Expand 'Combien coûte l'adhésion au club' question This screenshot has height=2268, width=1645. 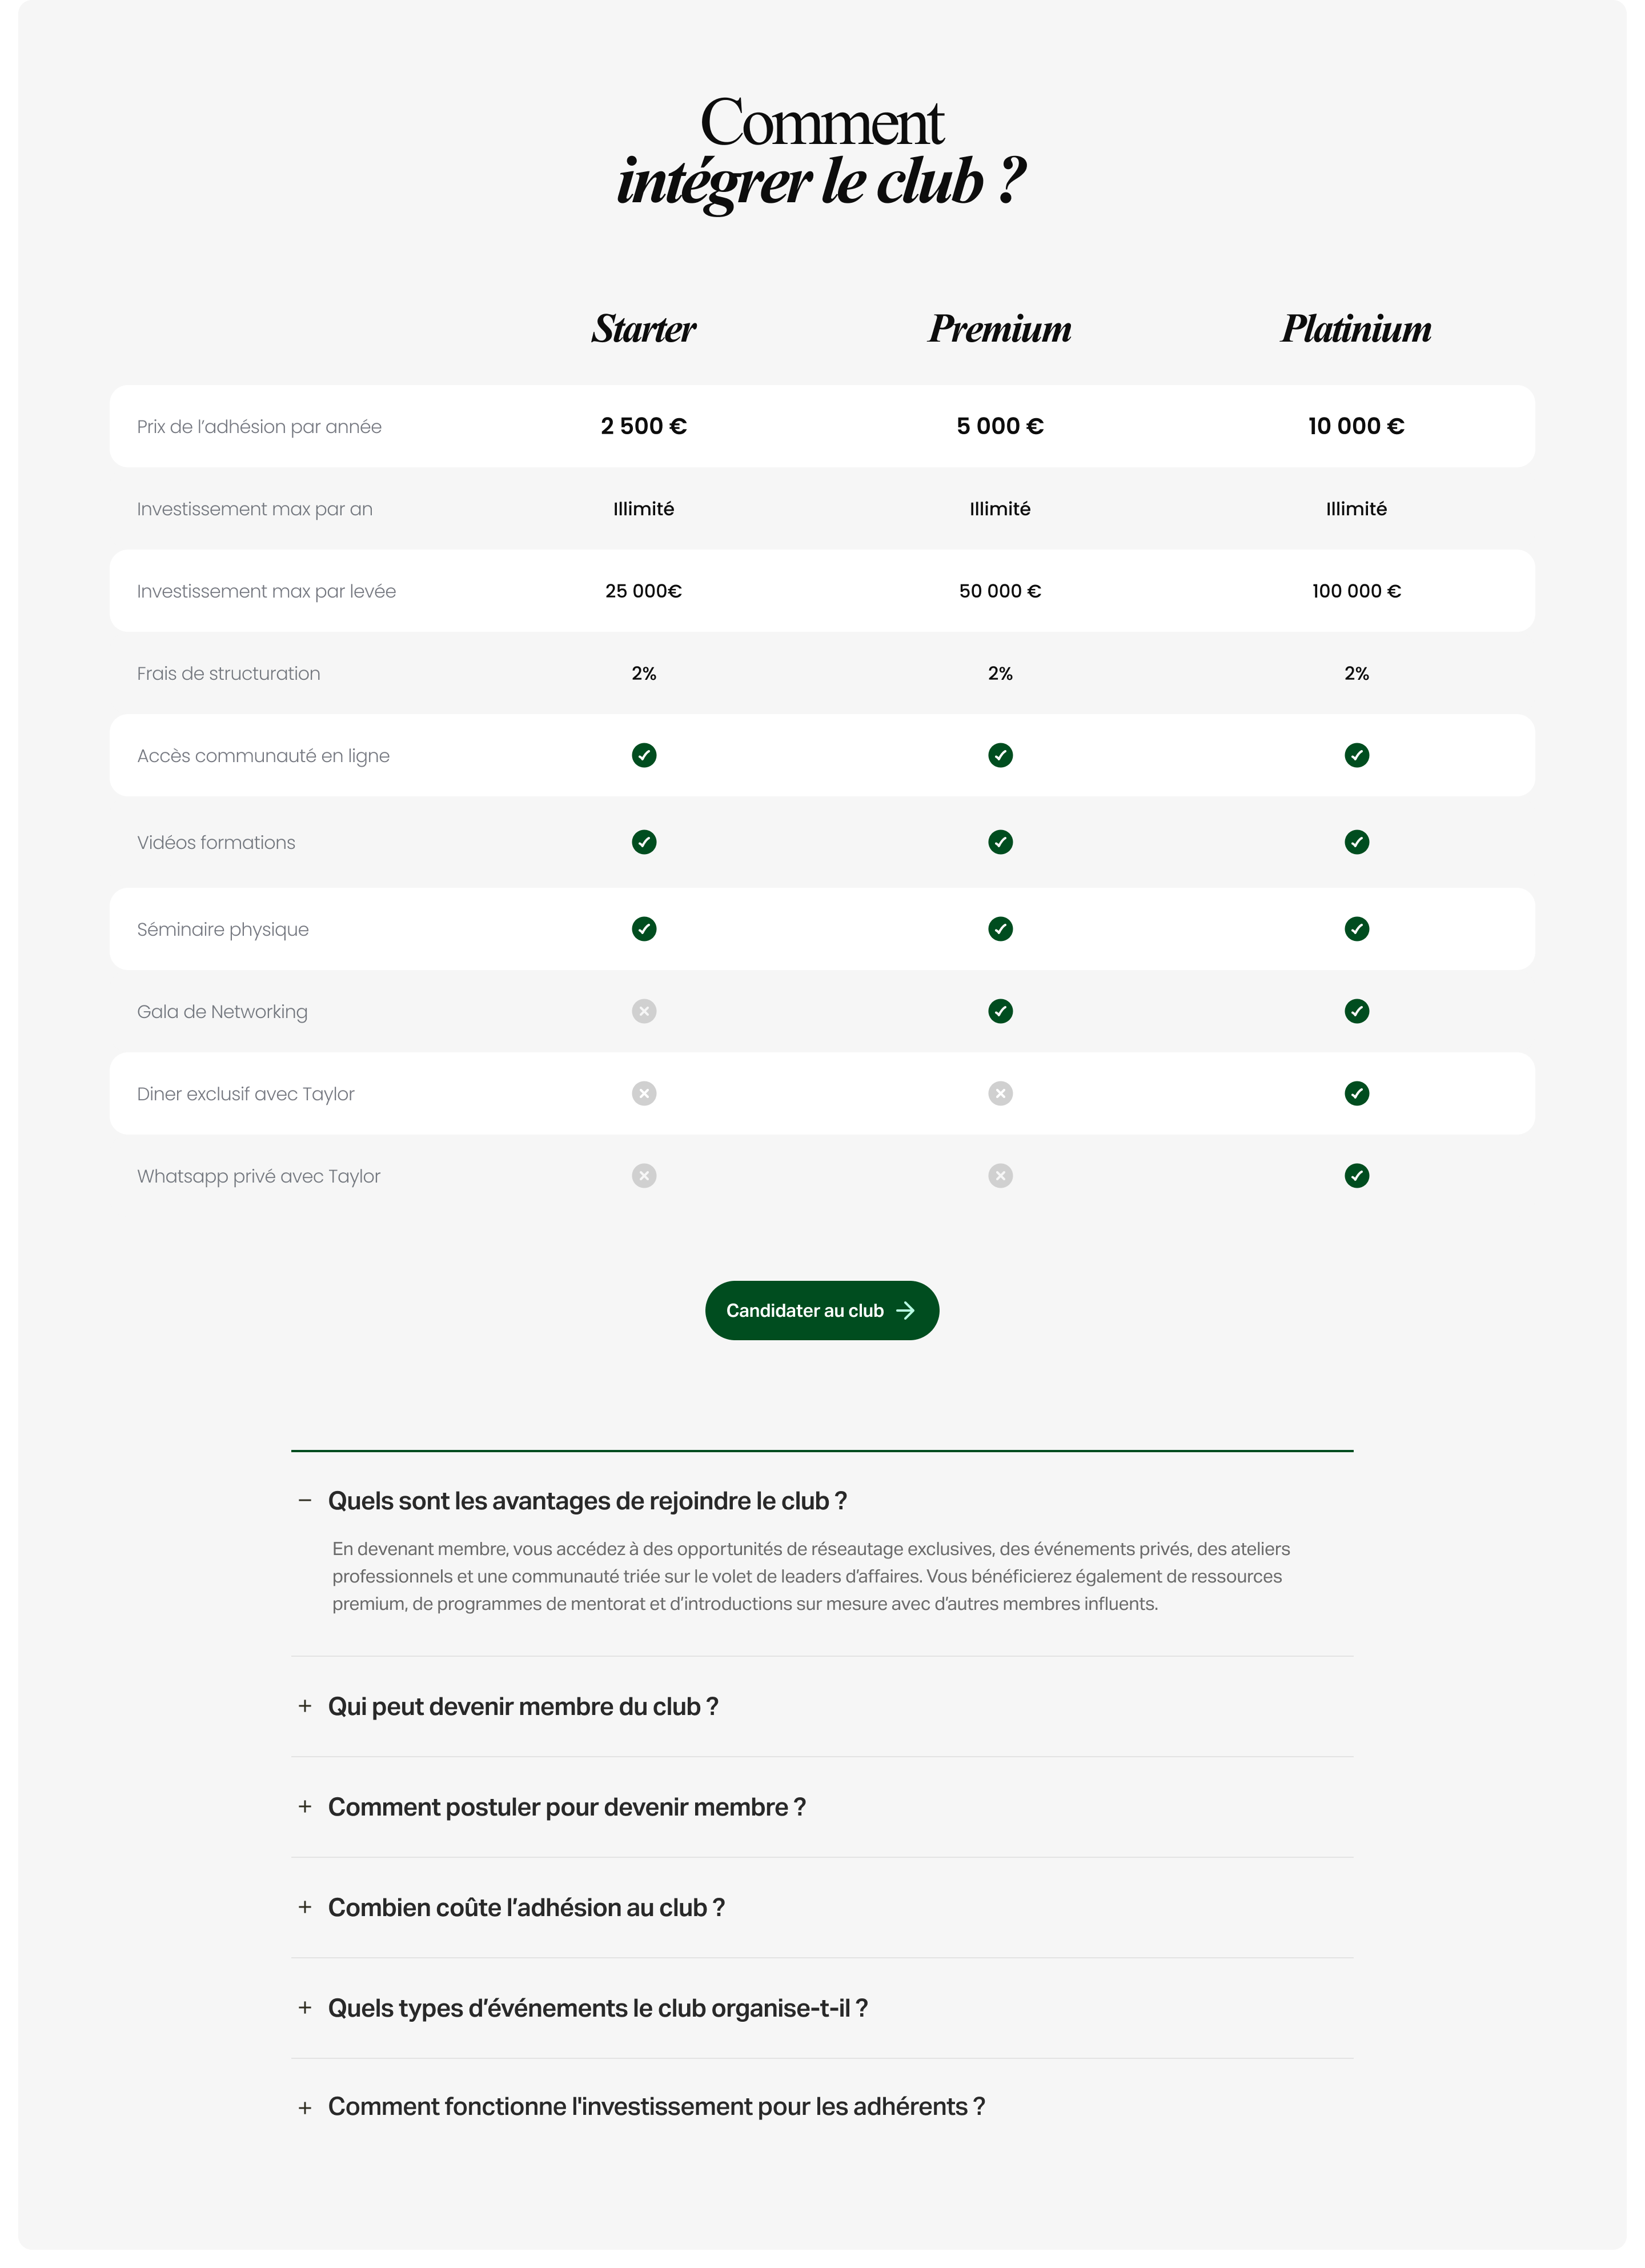point(526,1908)
